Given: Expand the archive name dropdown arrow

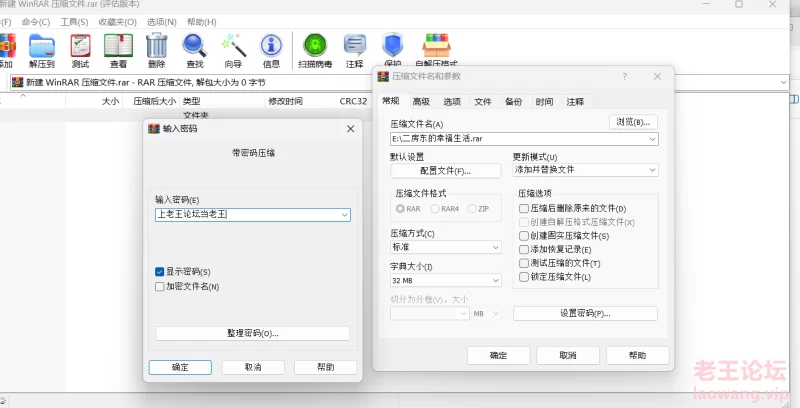Looking at the screenshot, I should [x=652, y=139].
